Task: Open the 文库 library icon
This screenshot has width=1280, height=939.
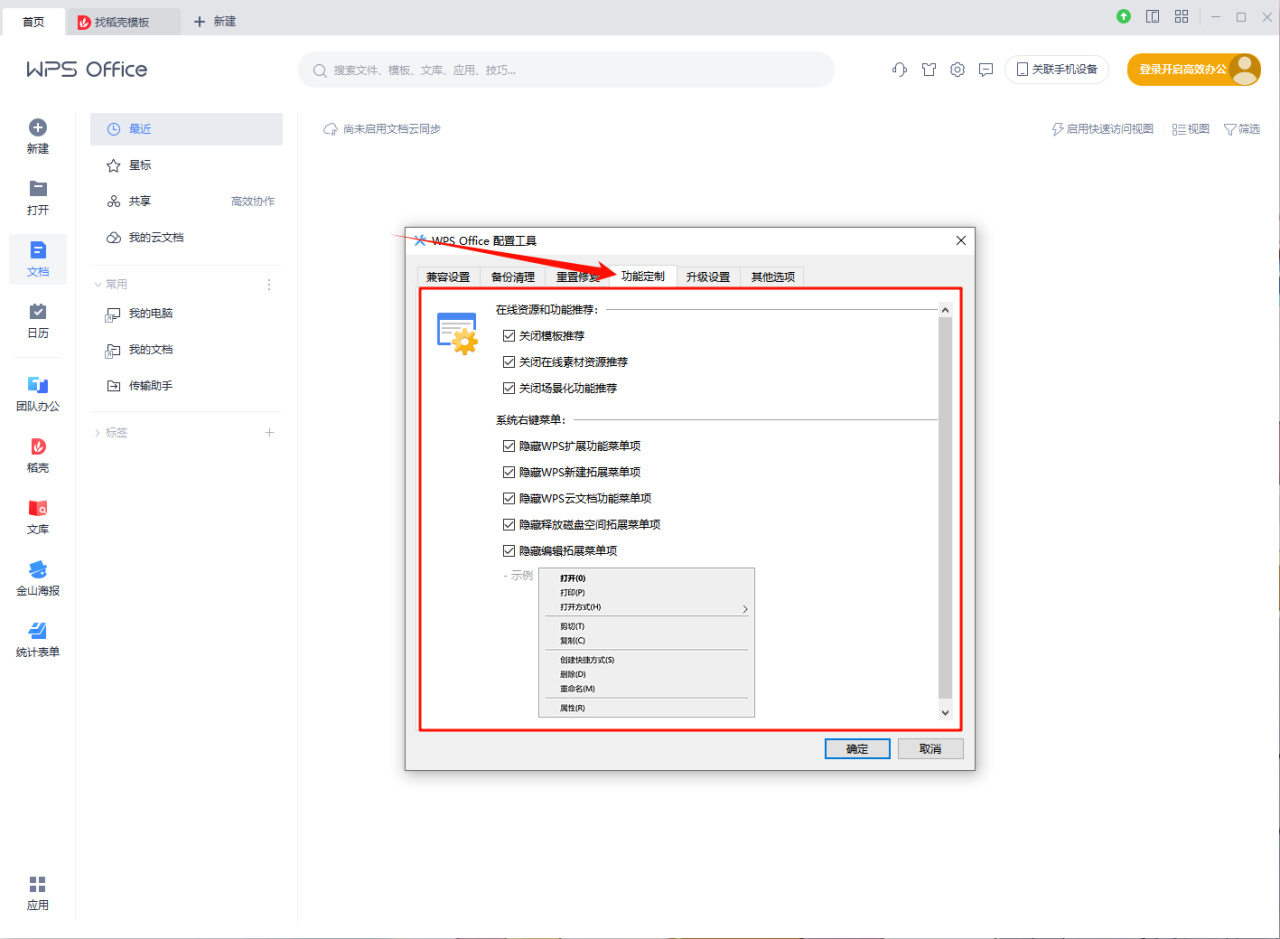Action: tap(38, 508)
